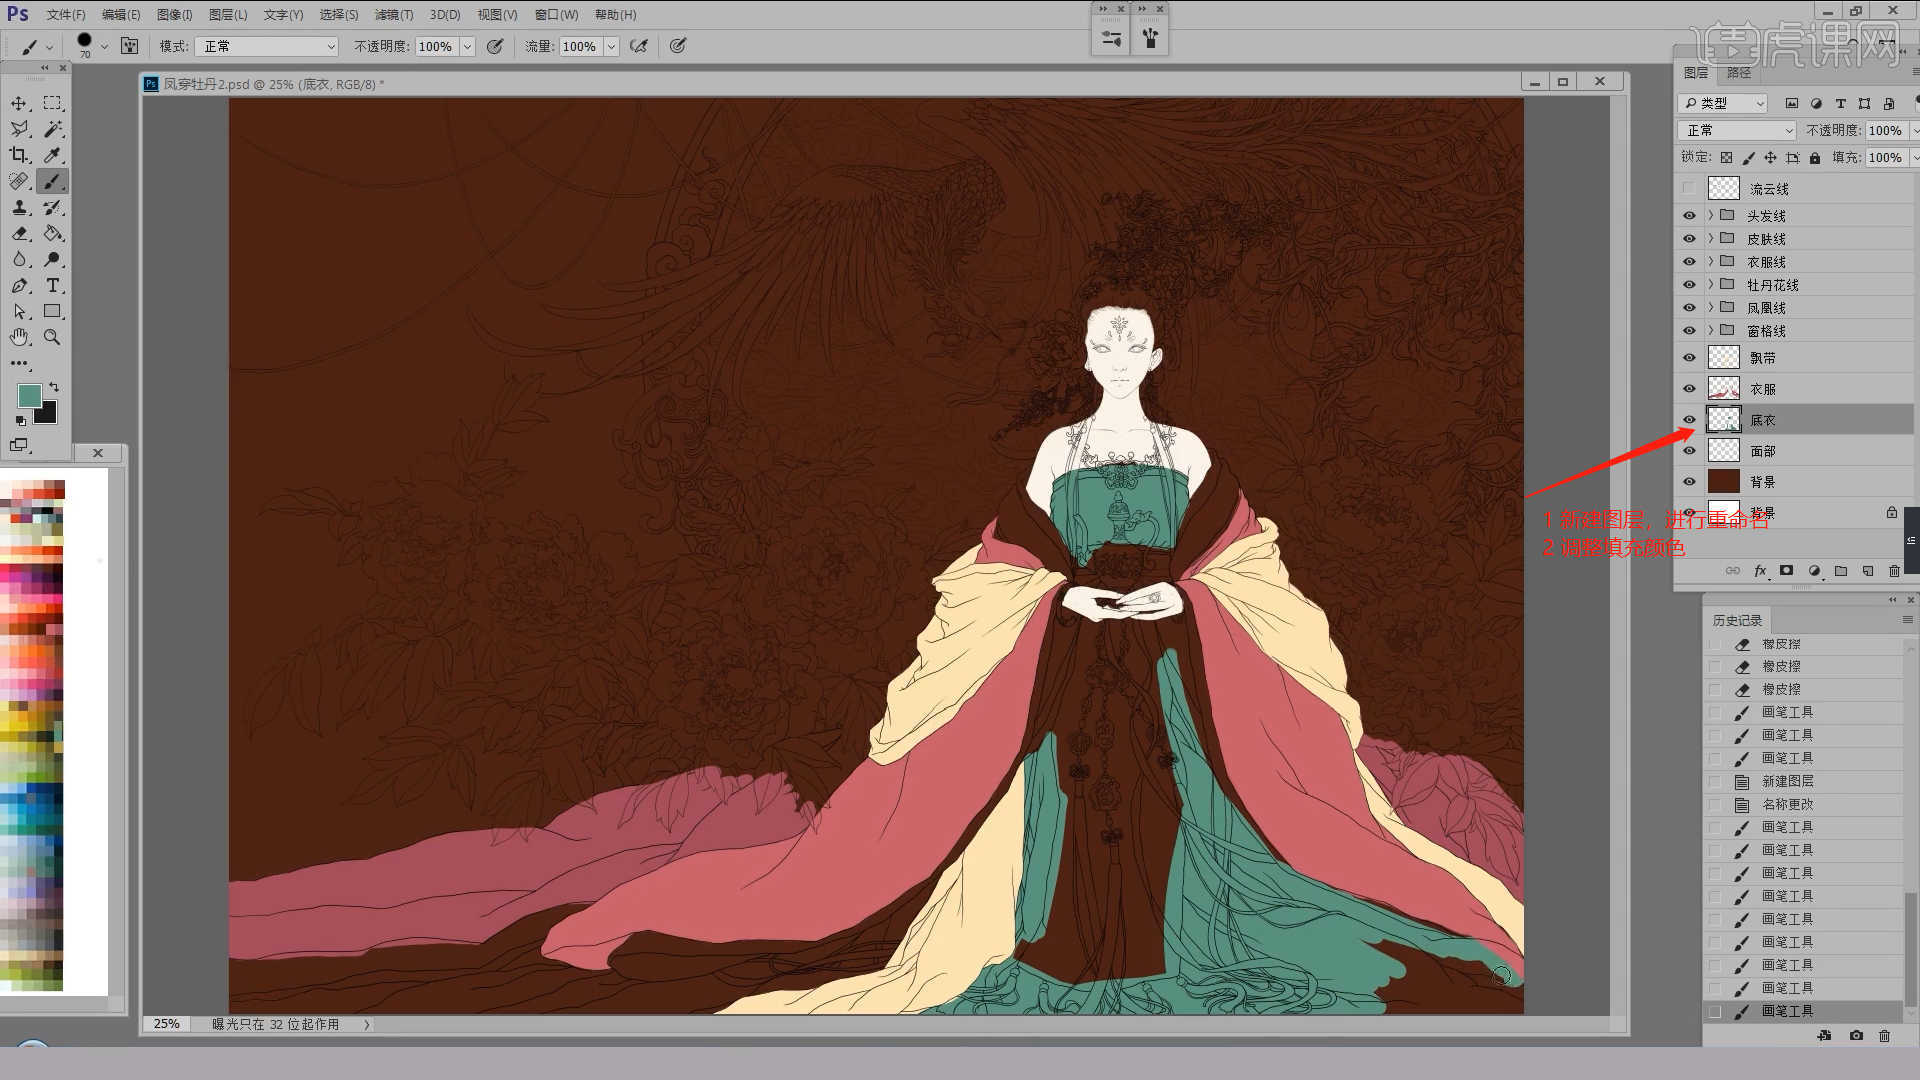
Task: Select the Crop tool
Action: click(x=19, y=155)
